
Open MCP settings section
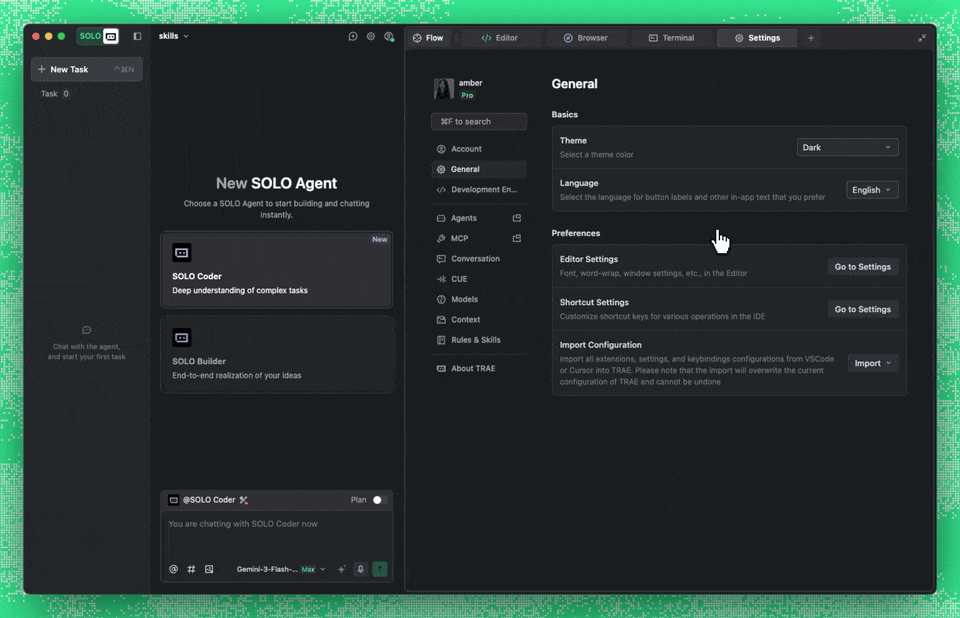459,238
